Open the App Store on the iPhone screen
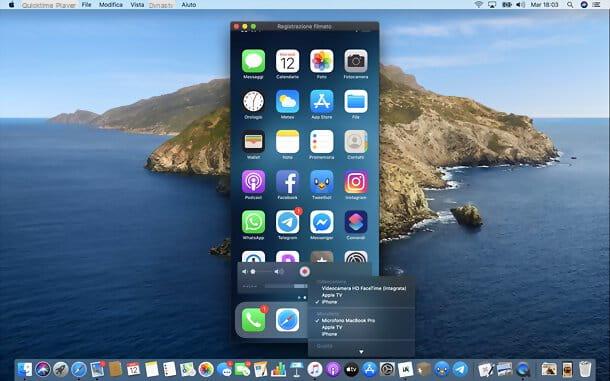Screen dimensions: 610x381 [x=322, y=102]
